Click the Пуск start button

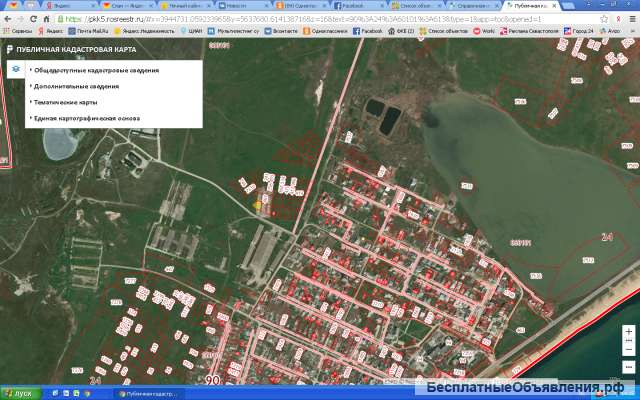pyautogui.click(x=18, y=393)
